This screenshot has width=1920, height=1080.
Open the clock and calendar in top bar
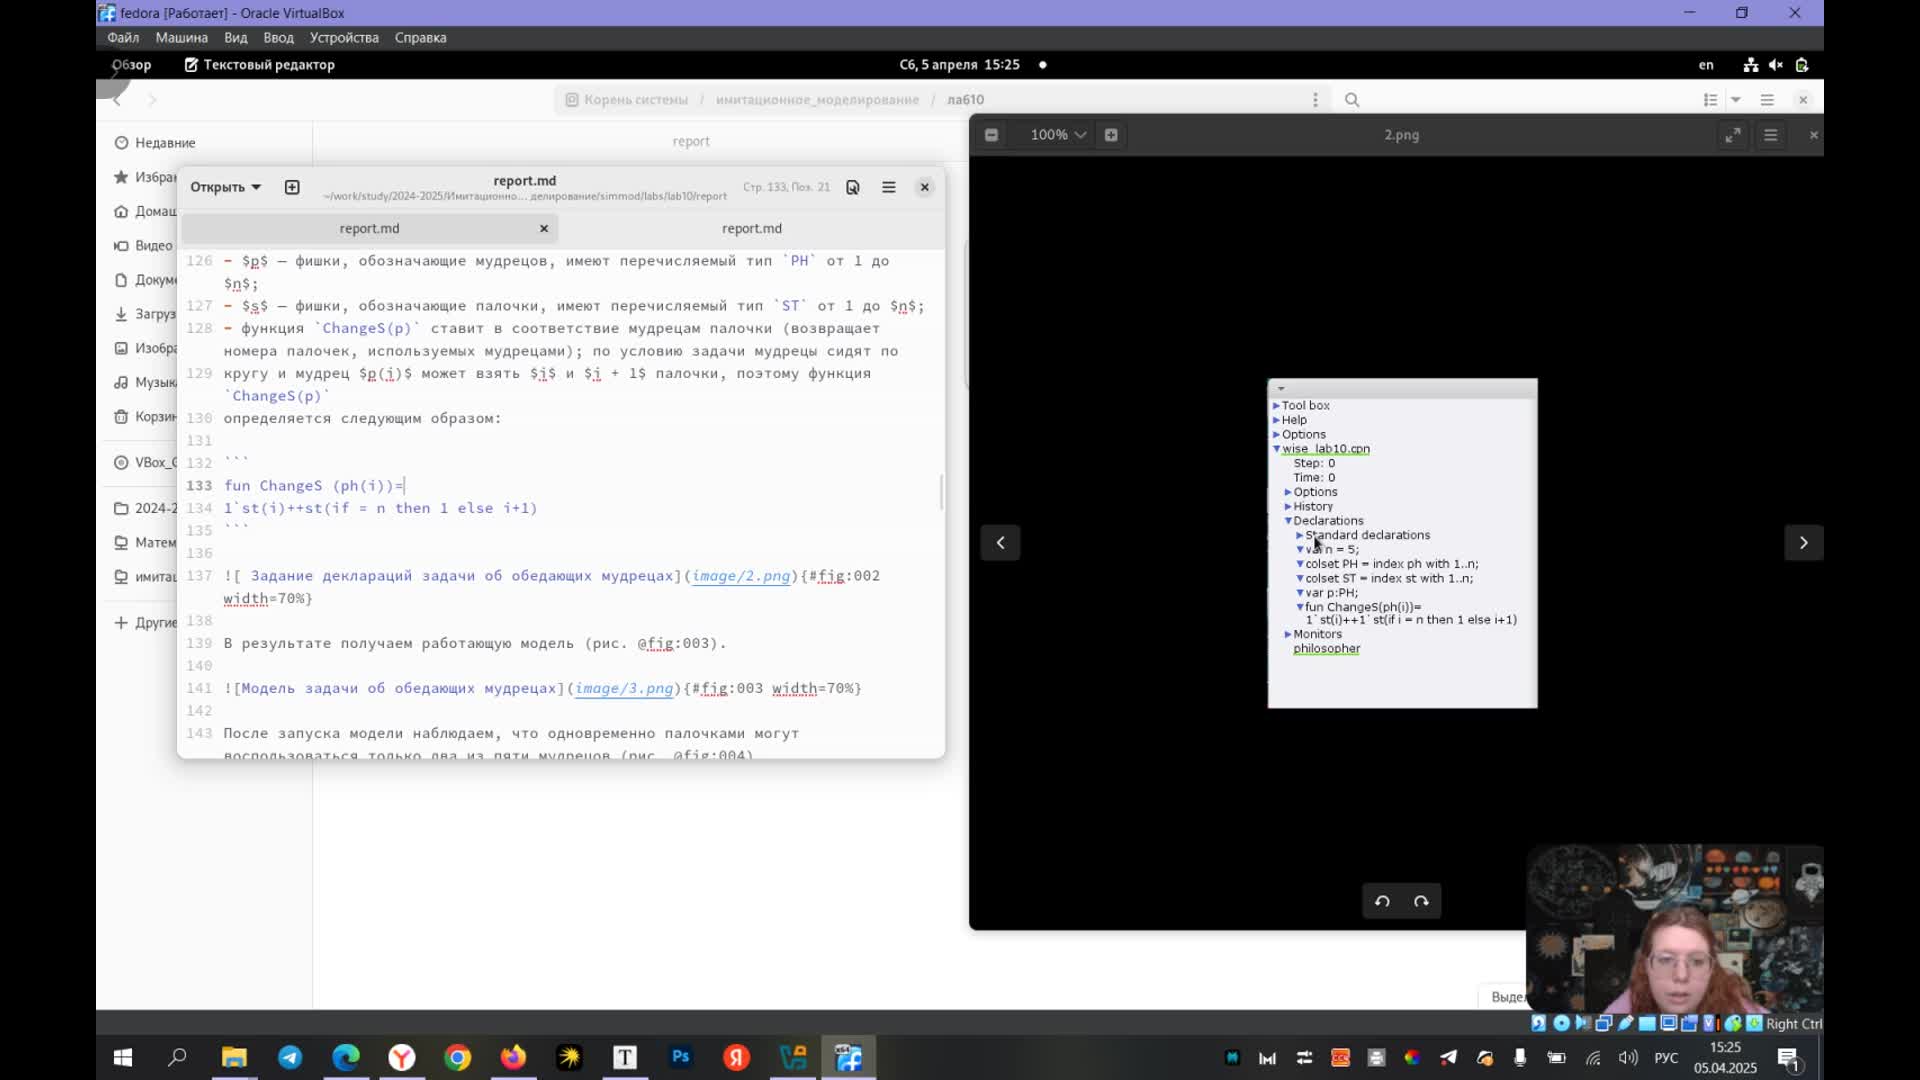pos(959,64)
